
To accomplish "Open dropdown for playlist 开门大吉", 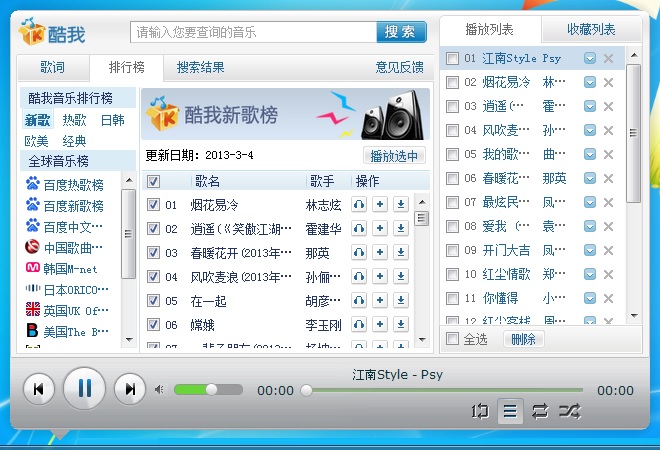I will [x=590, y=250].
